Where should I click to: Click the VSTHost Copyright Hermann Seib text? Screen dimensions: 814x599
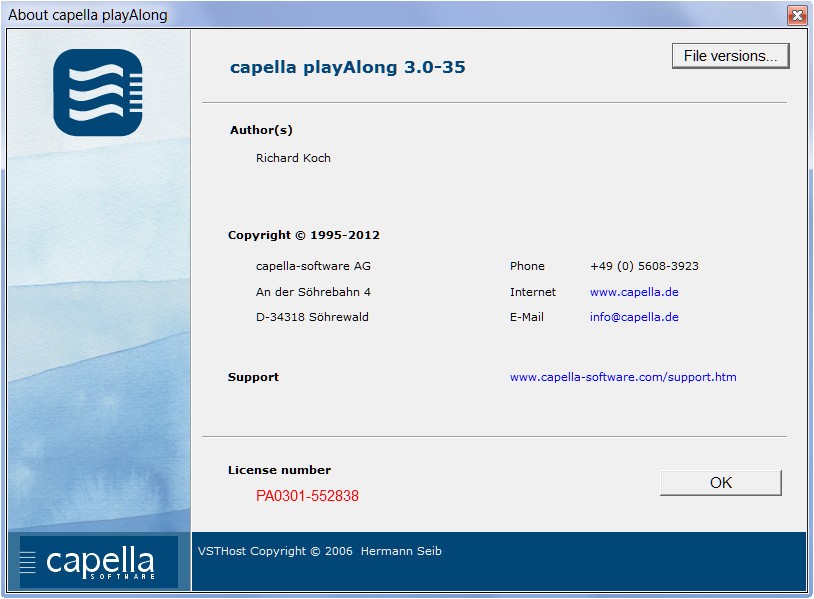pos(319,551)
